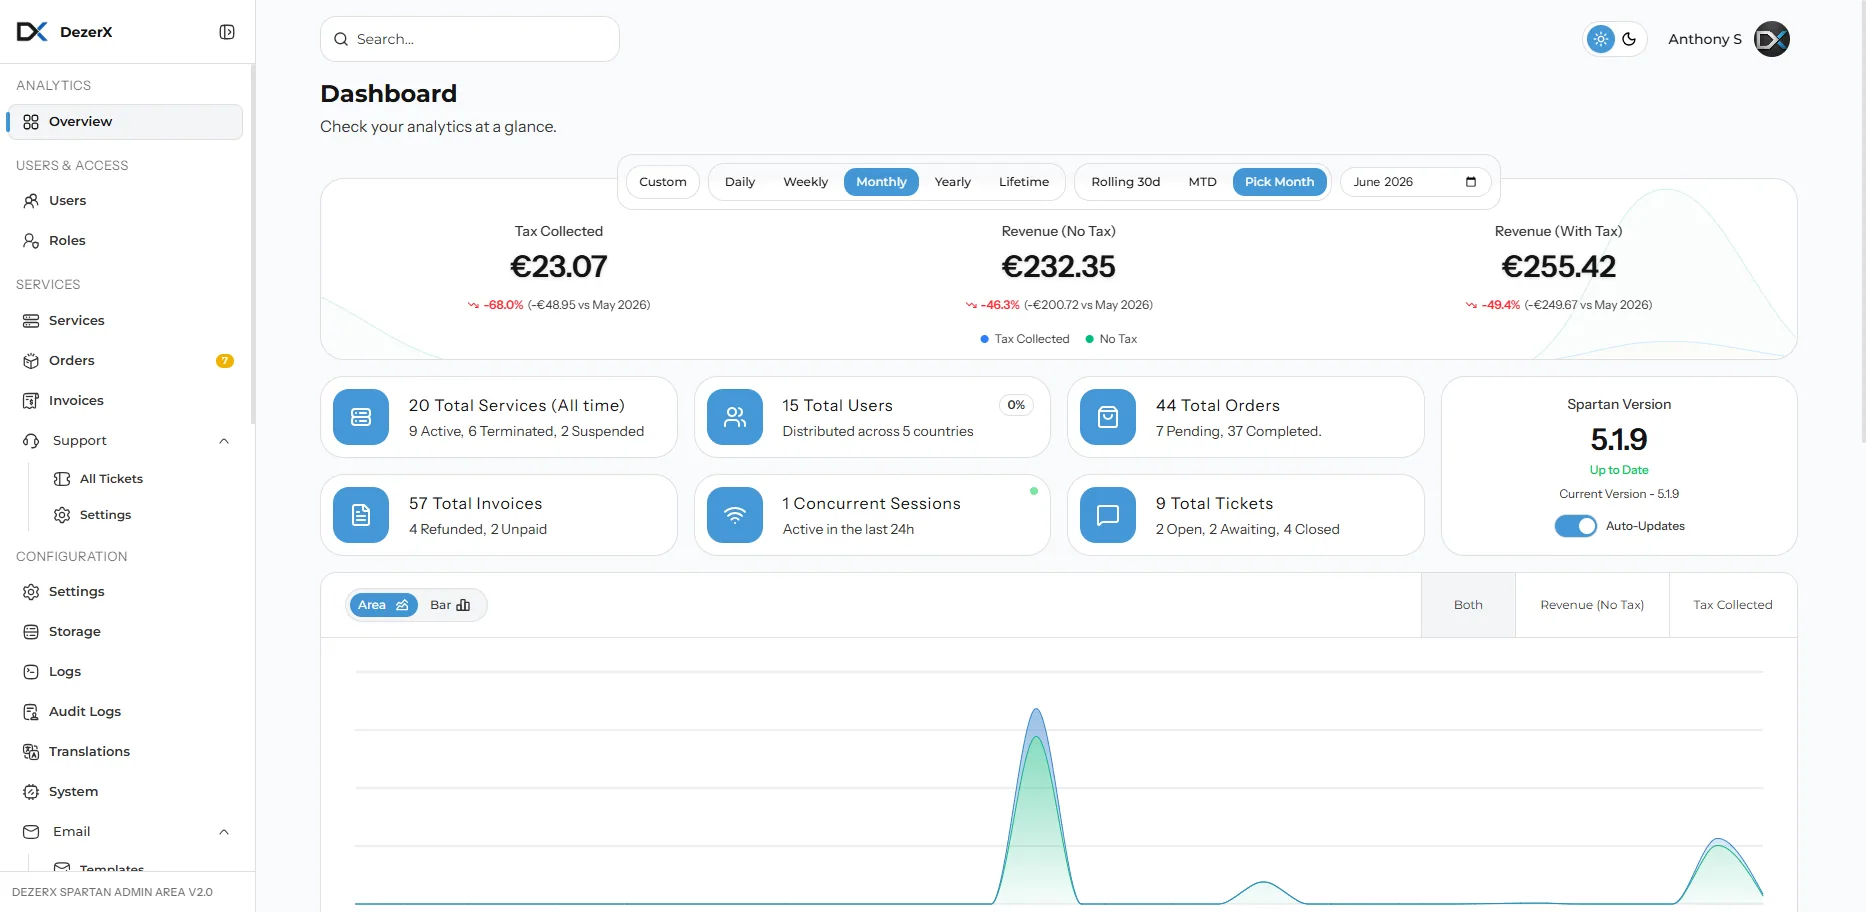Click the Custom range button
This screenshot has height=912, width=1866.
pos(663,182)
